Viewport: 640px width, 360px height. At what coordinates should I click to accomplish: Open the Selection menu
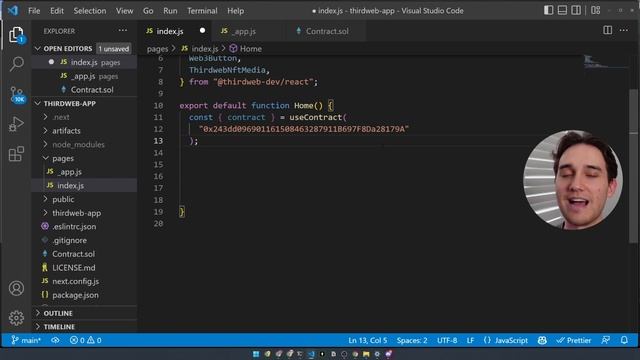tap(90, 11)
